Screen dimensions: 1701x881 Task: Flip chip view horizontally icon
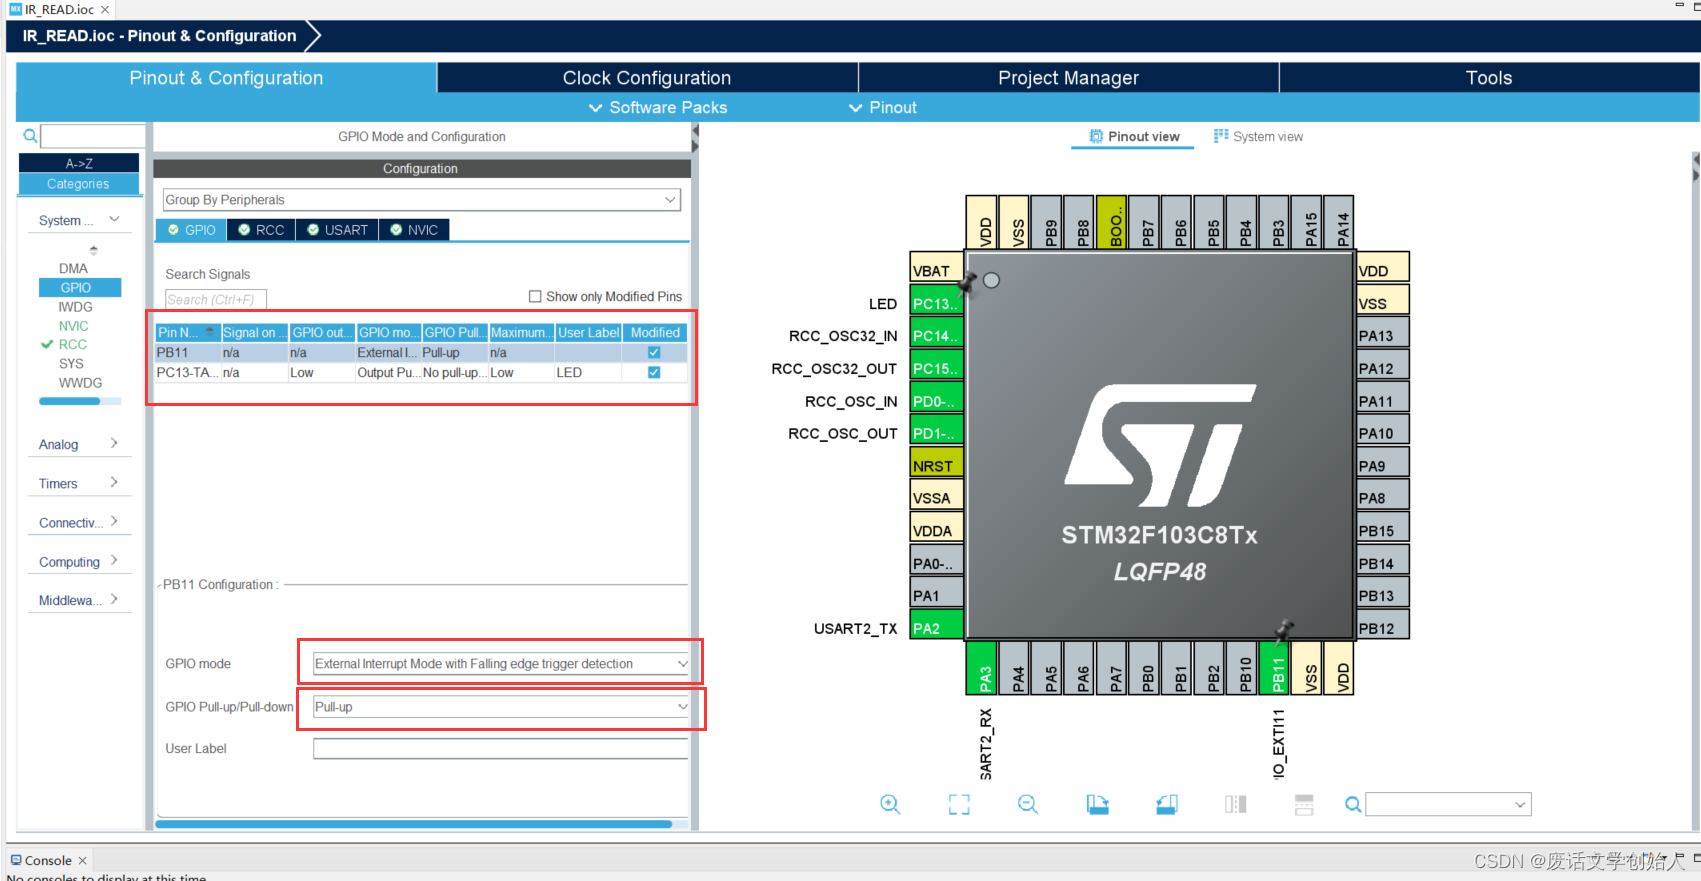click(x=1236, y=804)
